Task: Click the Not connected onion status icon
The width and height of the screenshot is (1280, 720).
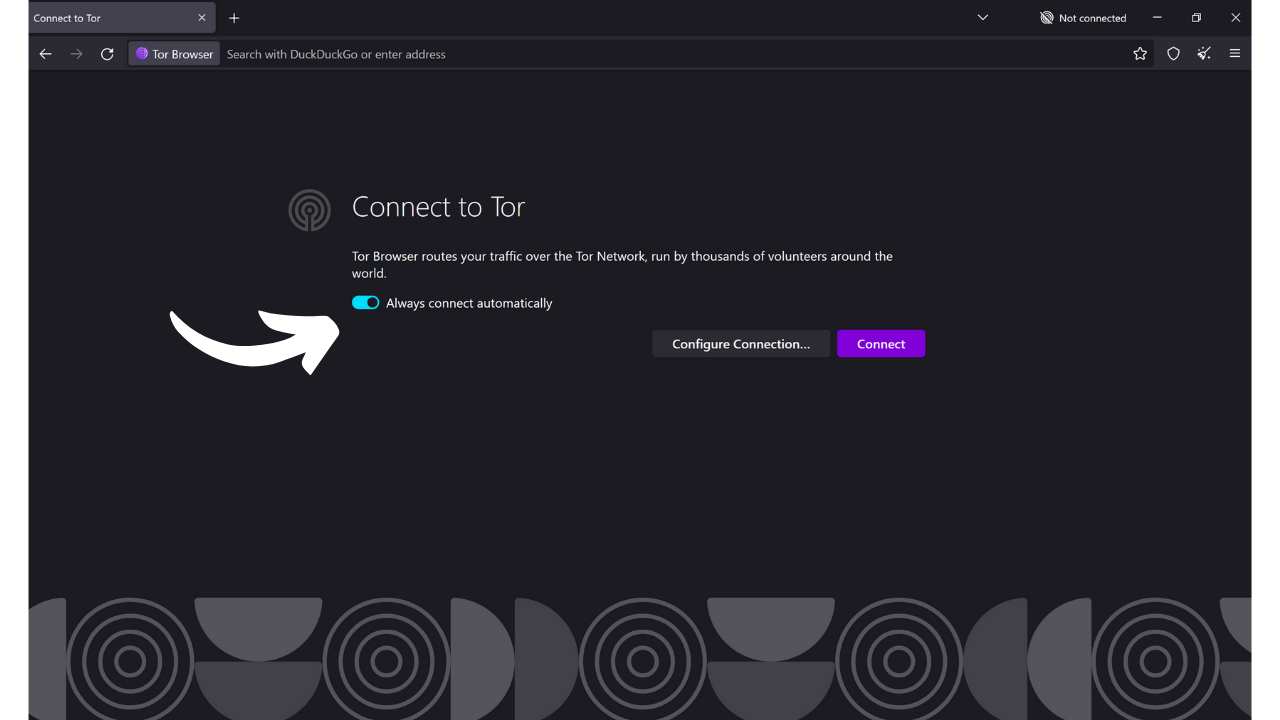Action: point(1047,17)
